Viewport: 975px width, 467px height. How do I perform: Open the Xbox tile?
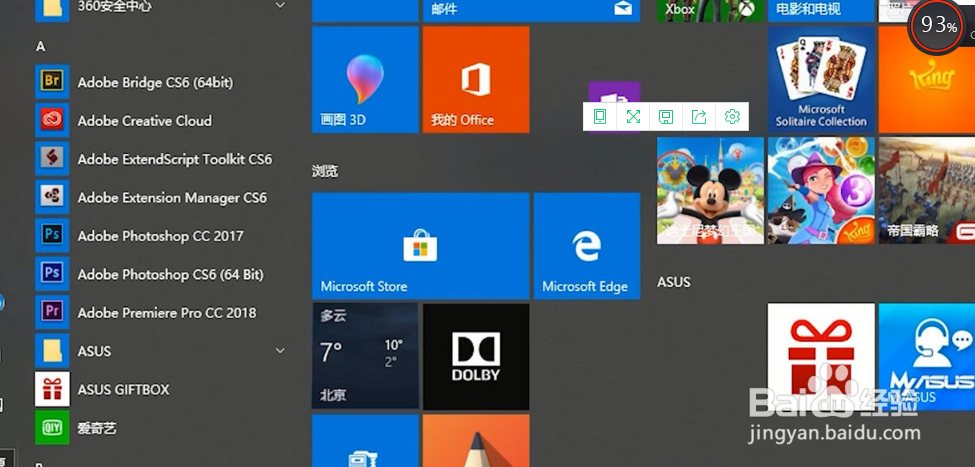[x=710, y=11]
